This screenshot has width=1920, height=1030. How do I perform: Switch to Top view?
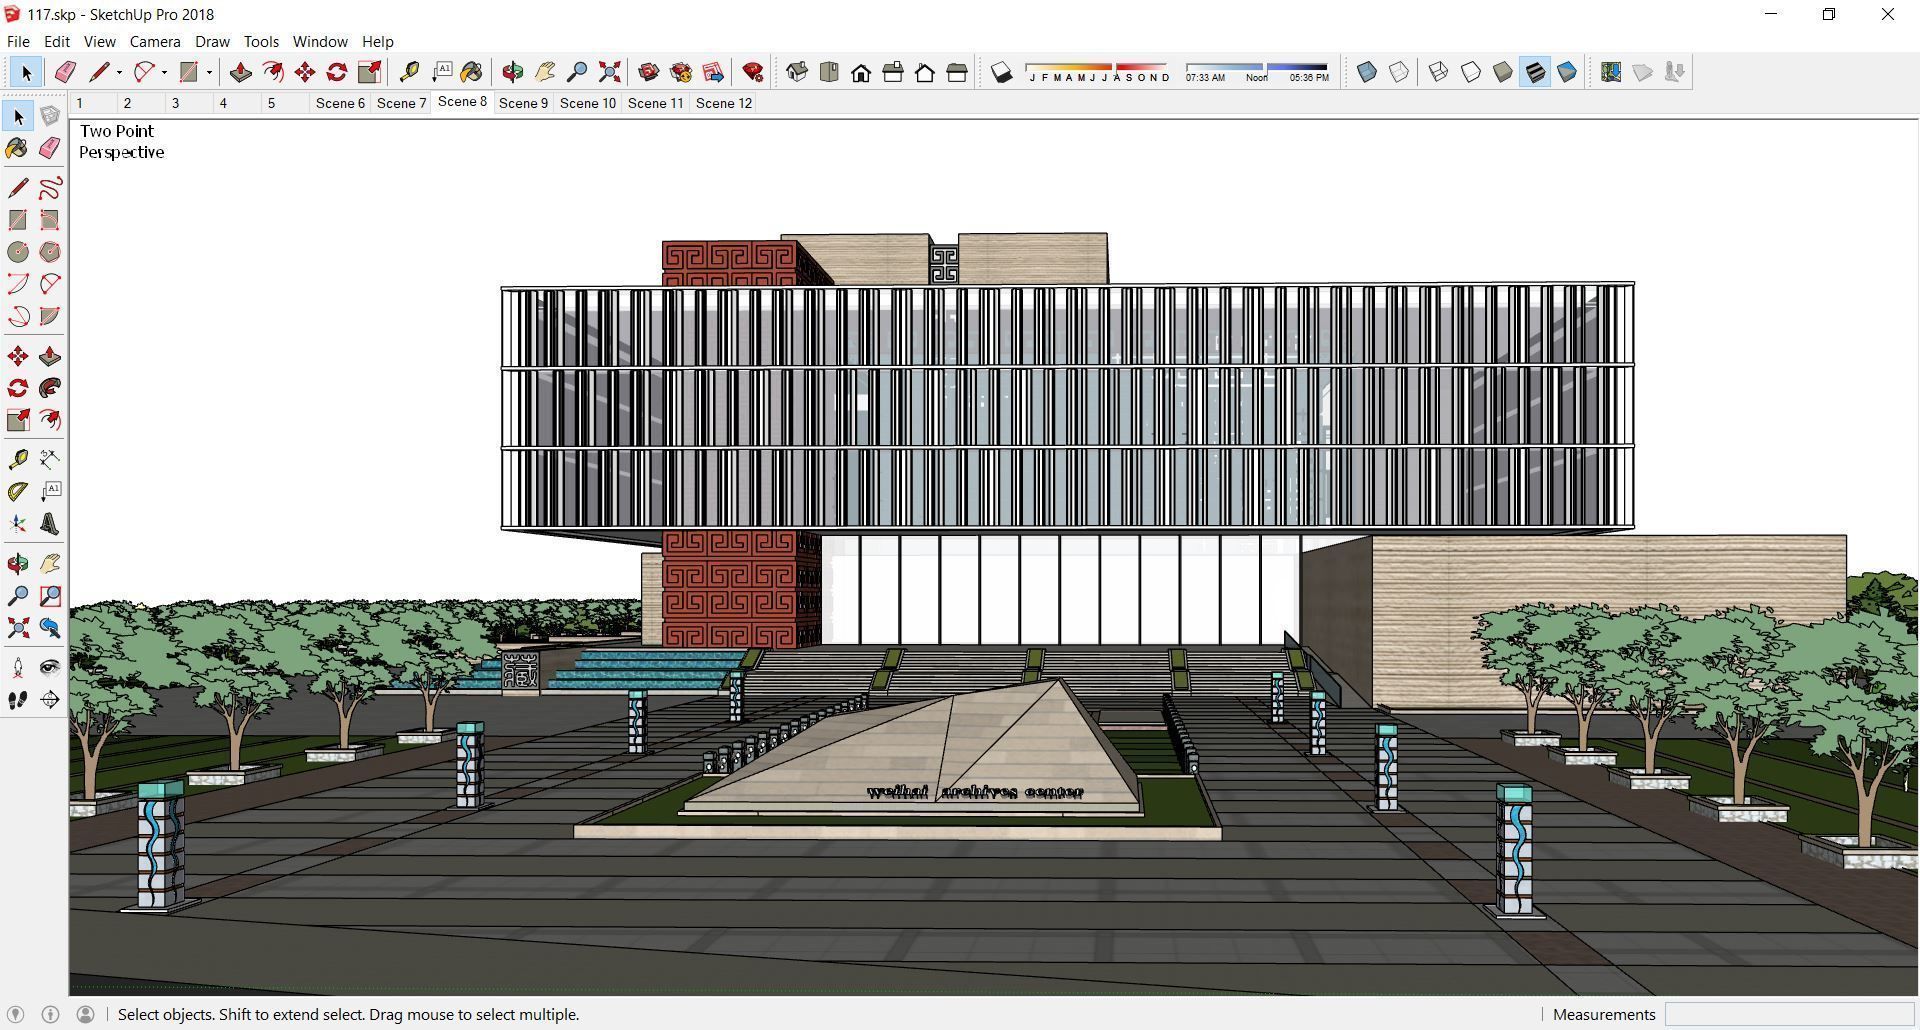(829, 72)
